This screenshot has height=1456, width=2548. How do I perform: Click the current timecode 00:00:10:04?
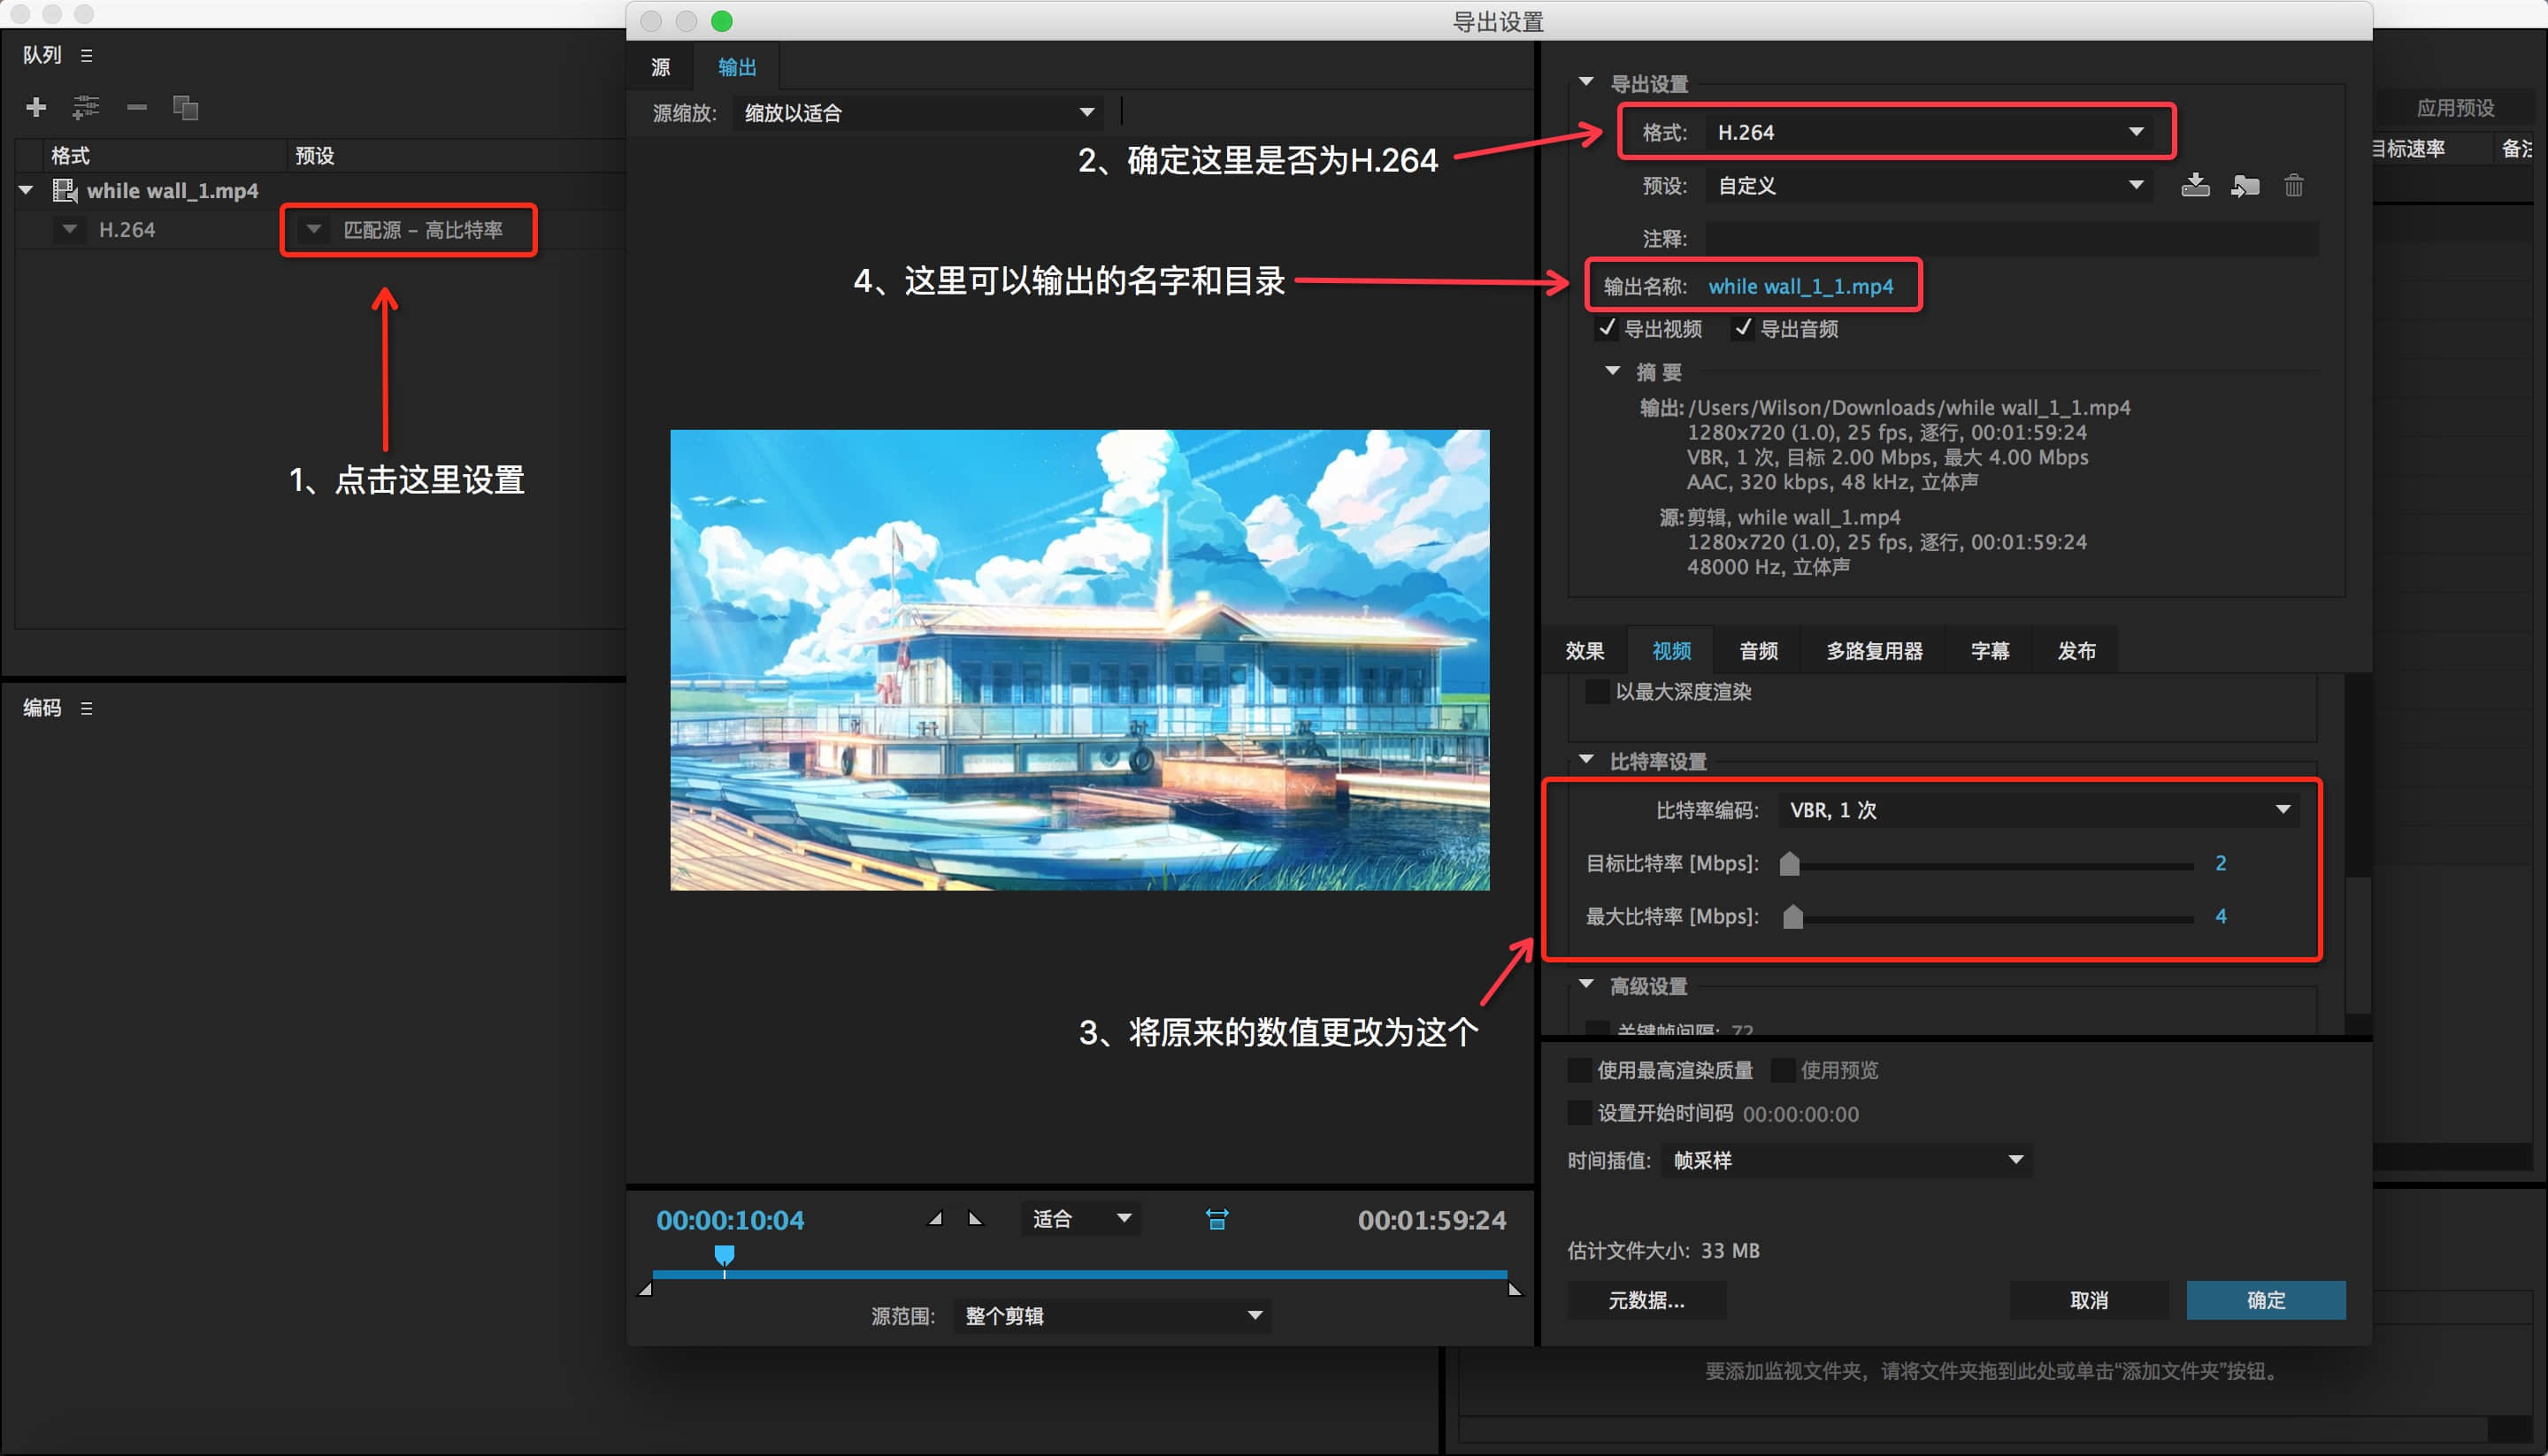coord(730,1220)
